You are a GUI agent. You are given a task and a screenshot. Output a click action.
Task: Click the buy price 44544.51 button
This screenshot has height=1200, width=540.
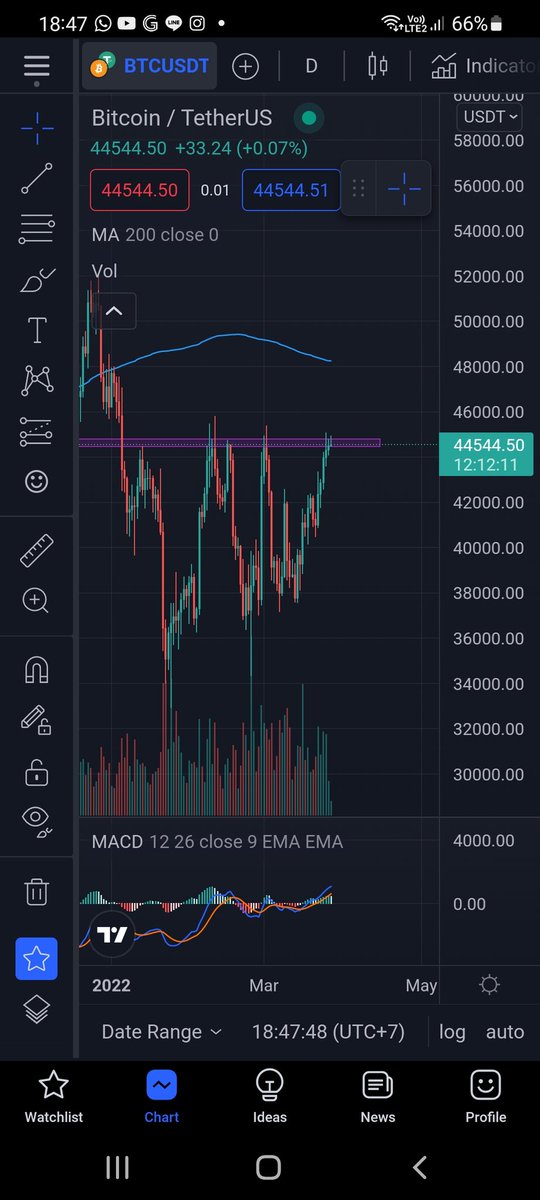(291, 190)
